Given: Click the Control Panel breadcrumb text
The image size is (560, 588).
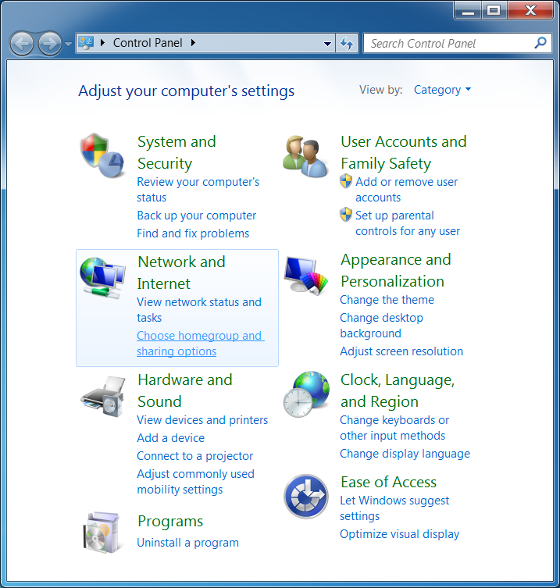Looking at the screenshot, I should click(148, 43).
